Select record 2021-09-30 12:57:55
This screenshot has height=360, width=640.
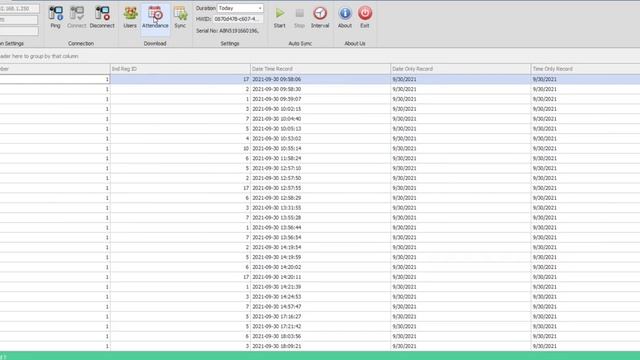[x=320, y=188]
